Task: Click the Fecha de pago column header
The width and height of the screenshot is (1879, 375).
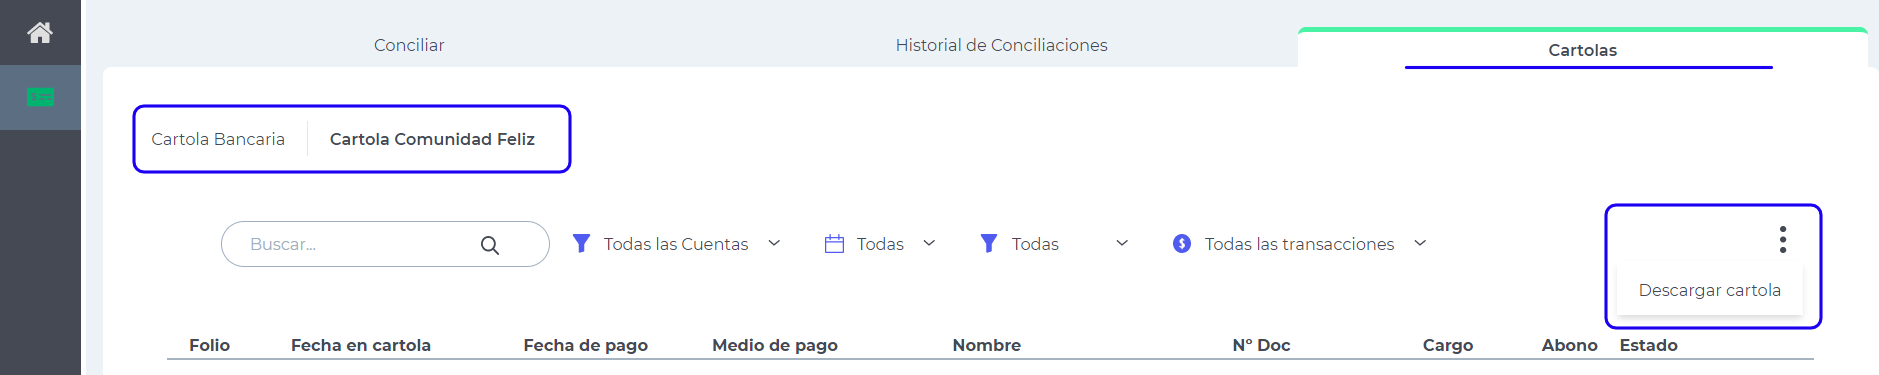Action: [585, 345]
